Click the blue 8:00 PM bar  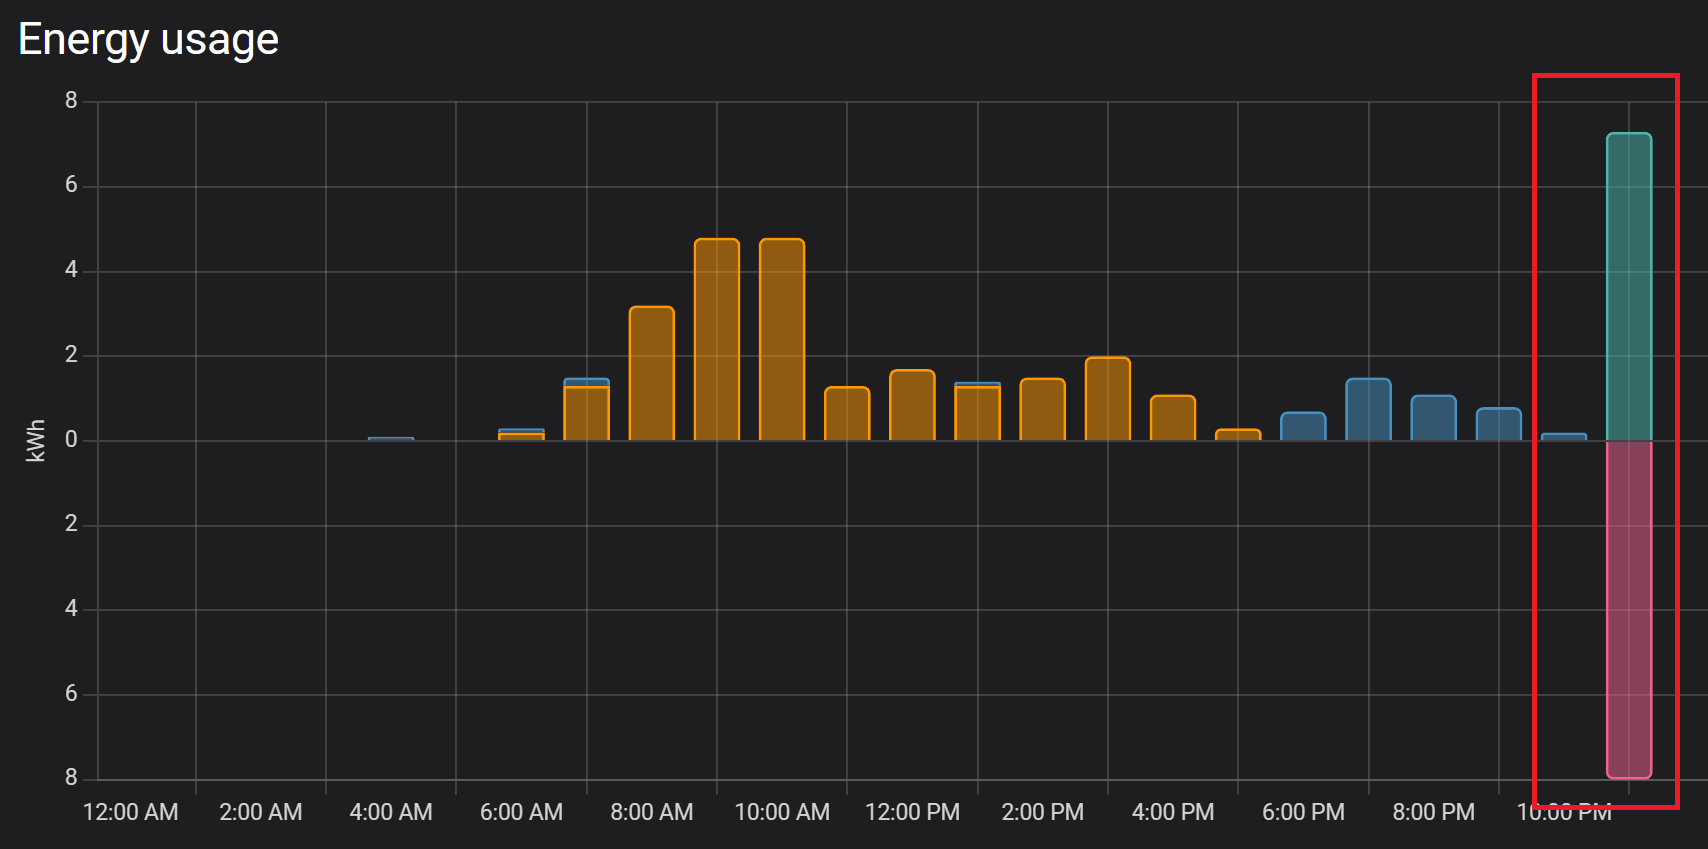(1433, 418)
